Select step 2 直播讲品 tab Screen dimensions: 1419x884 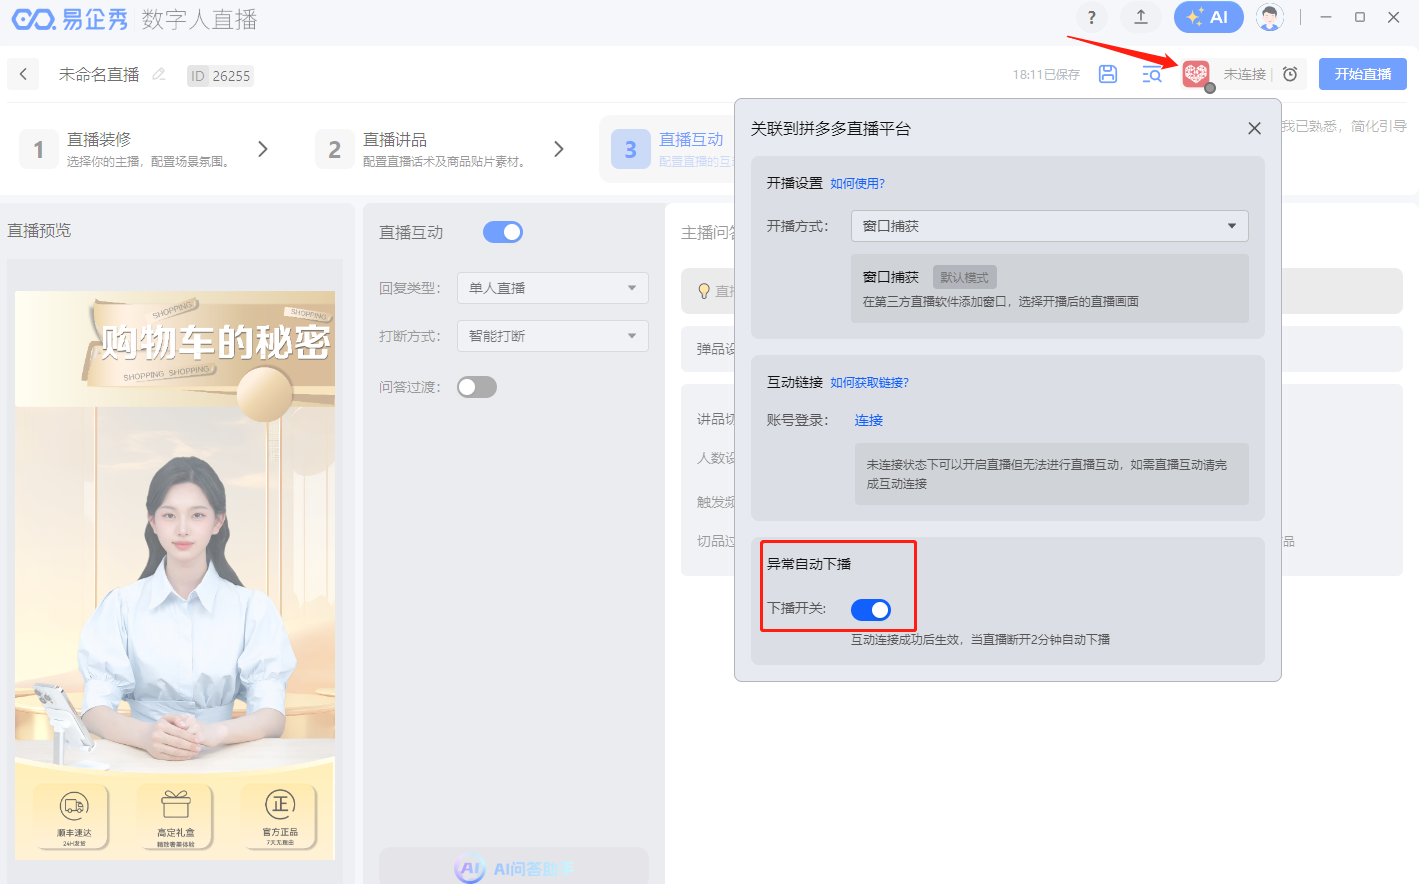[x=422, y=149]
